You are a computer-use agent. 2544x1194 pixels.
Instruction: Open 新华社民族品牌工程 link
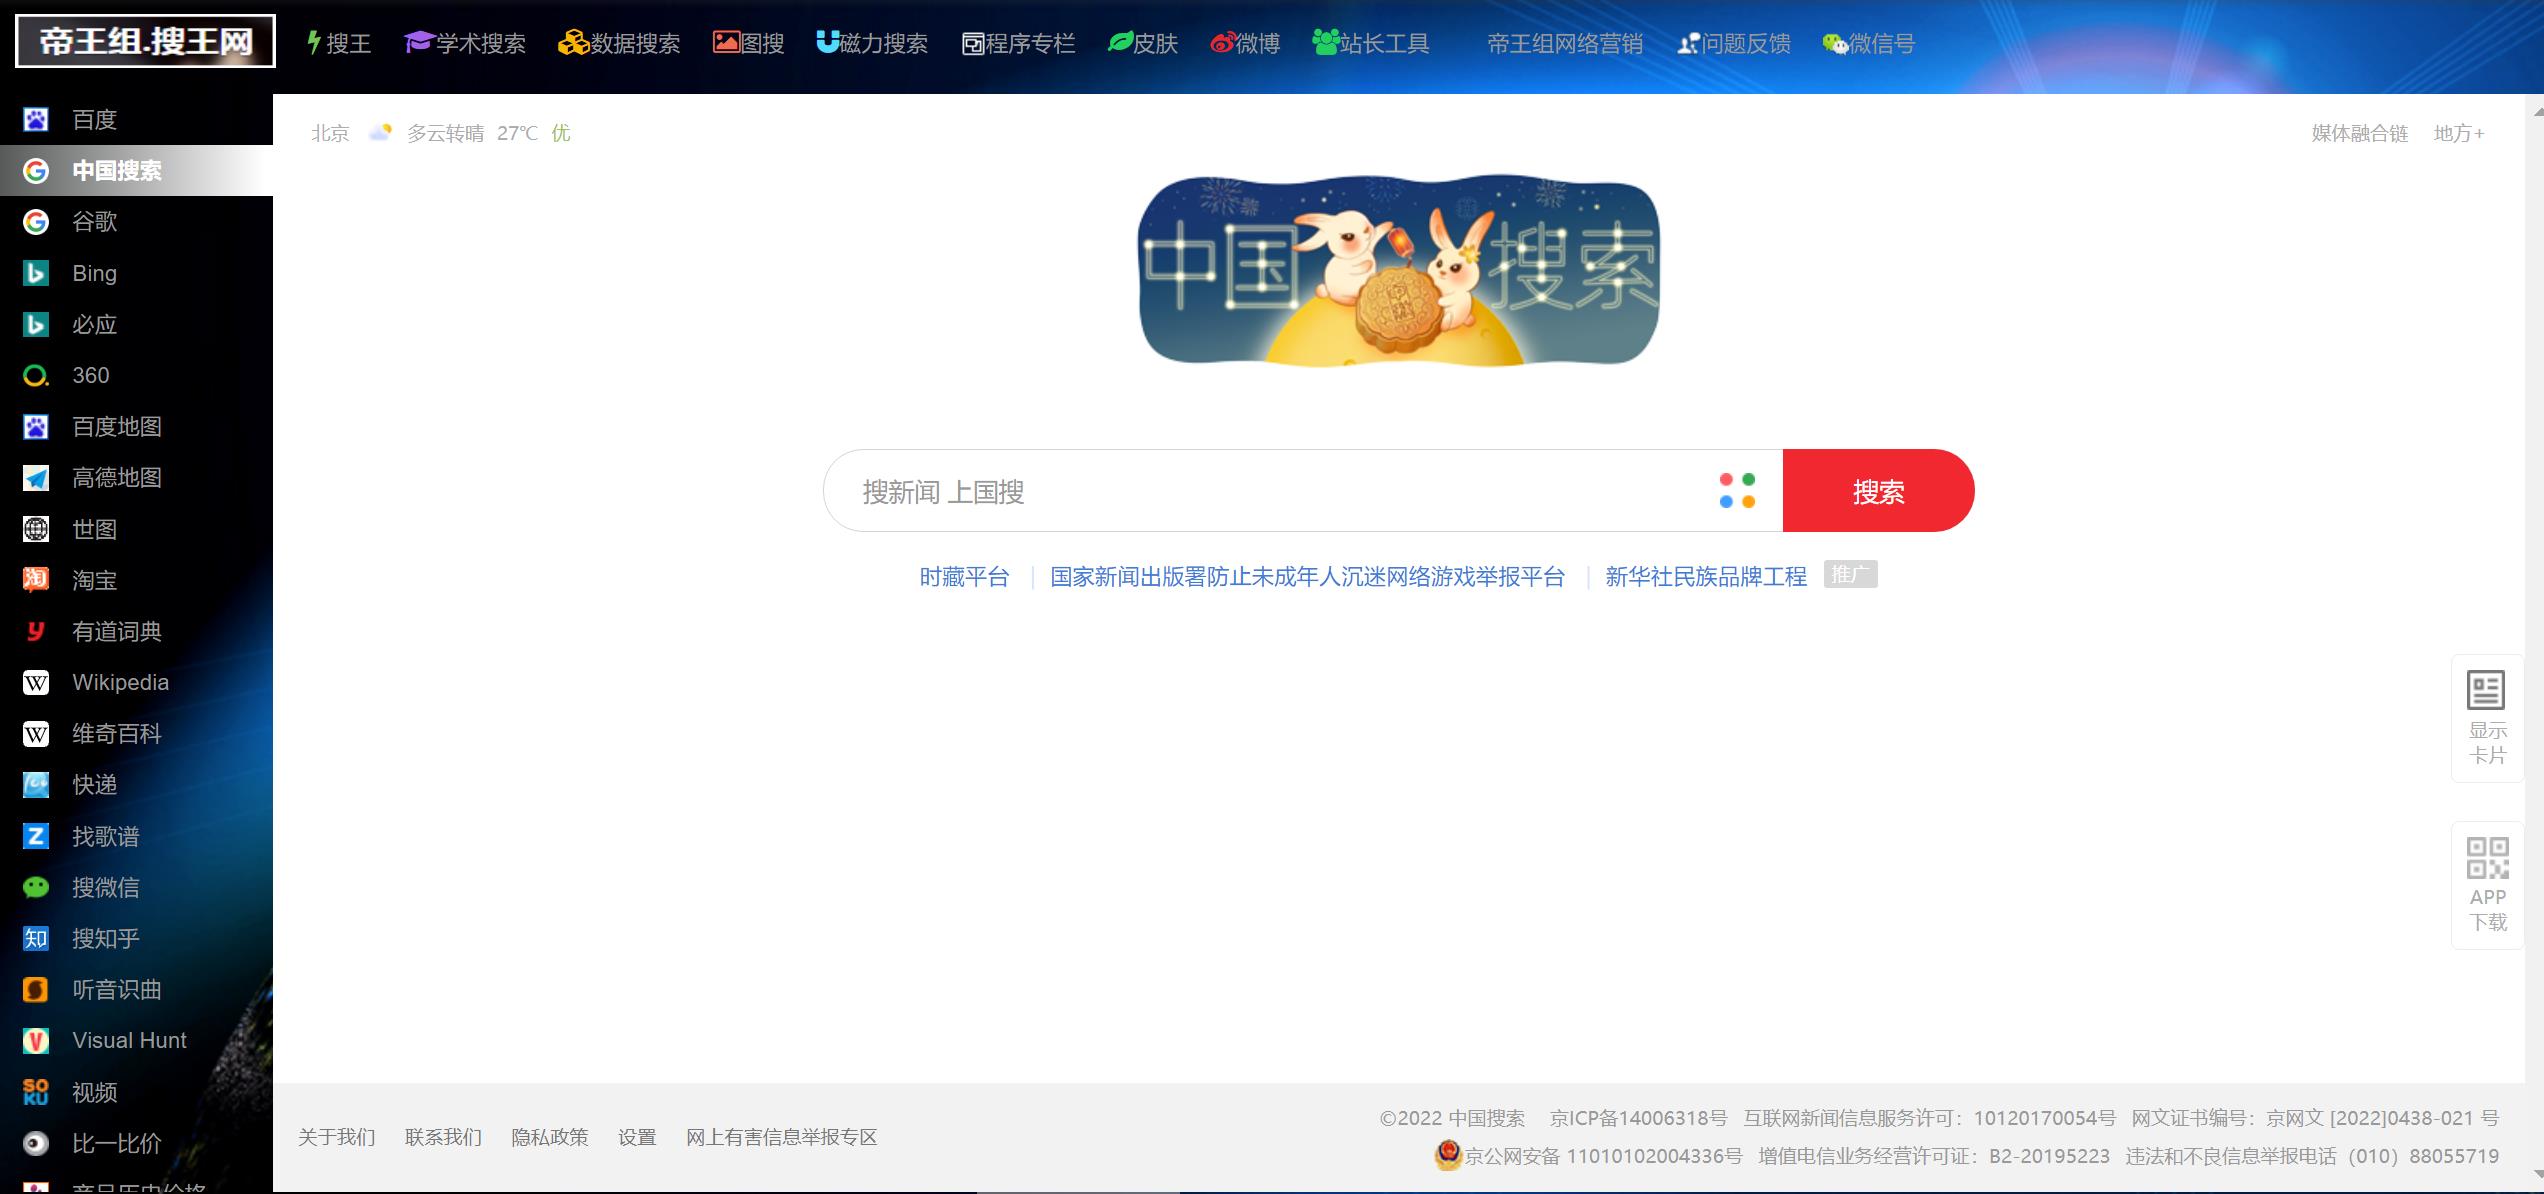(1706, 577)
